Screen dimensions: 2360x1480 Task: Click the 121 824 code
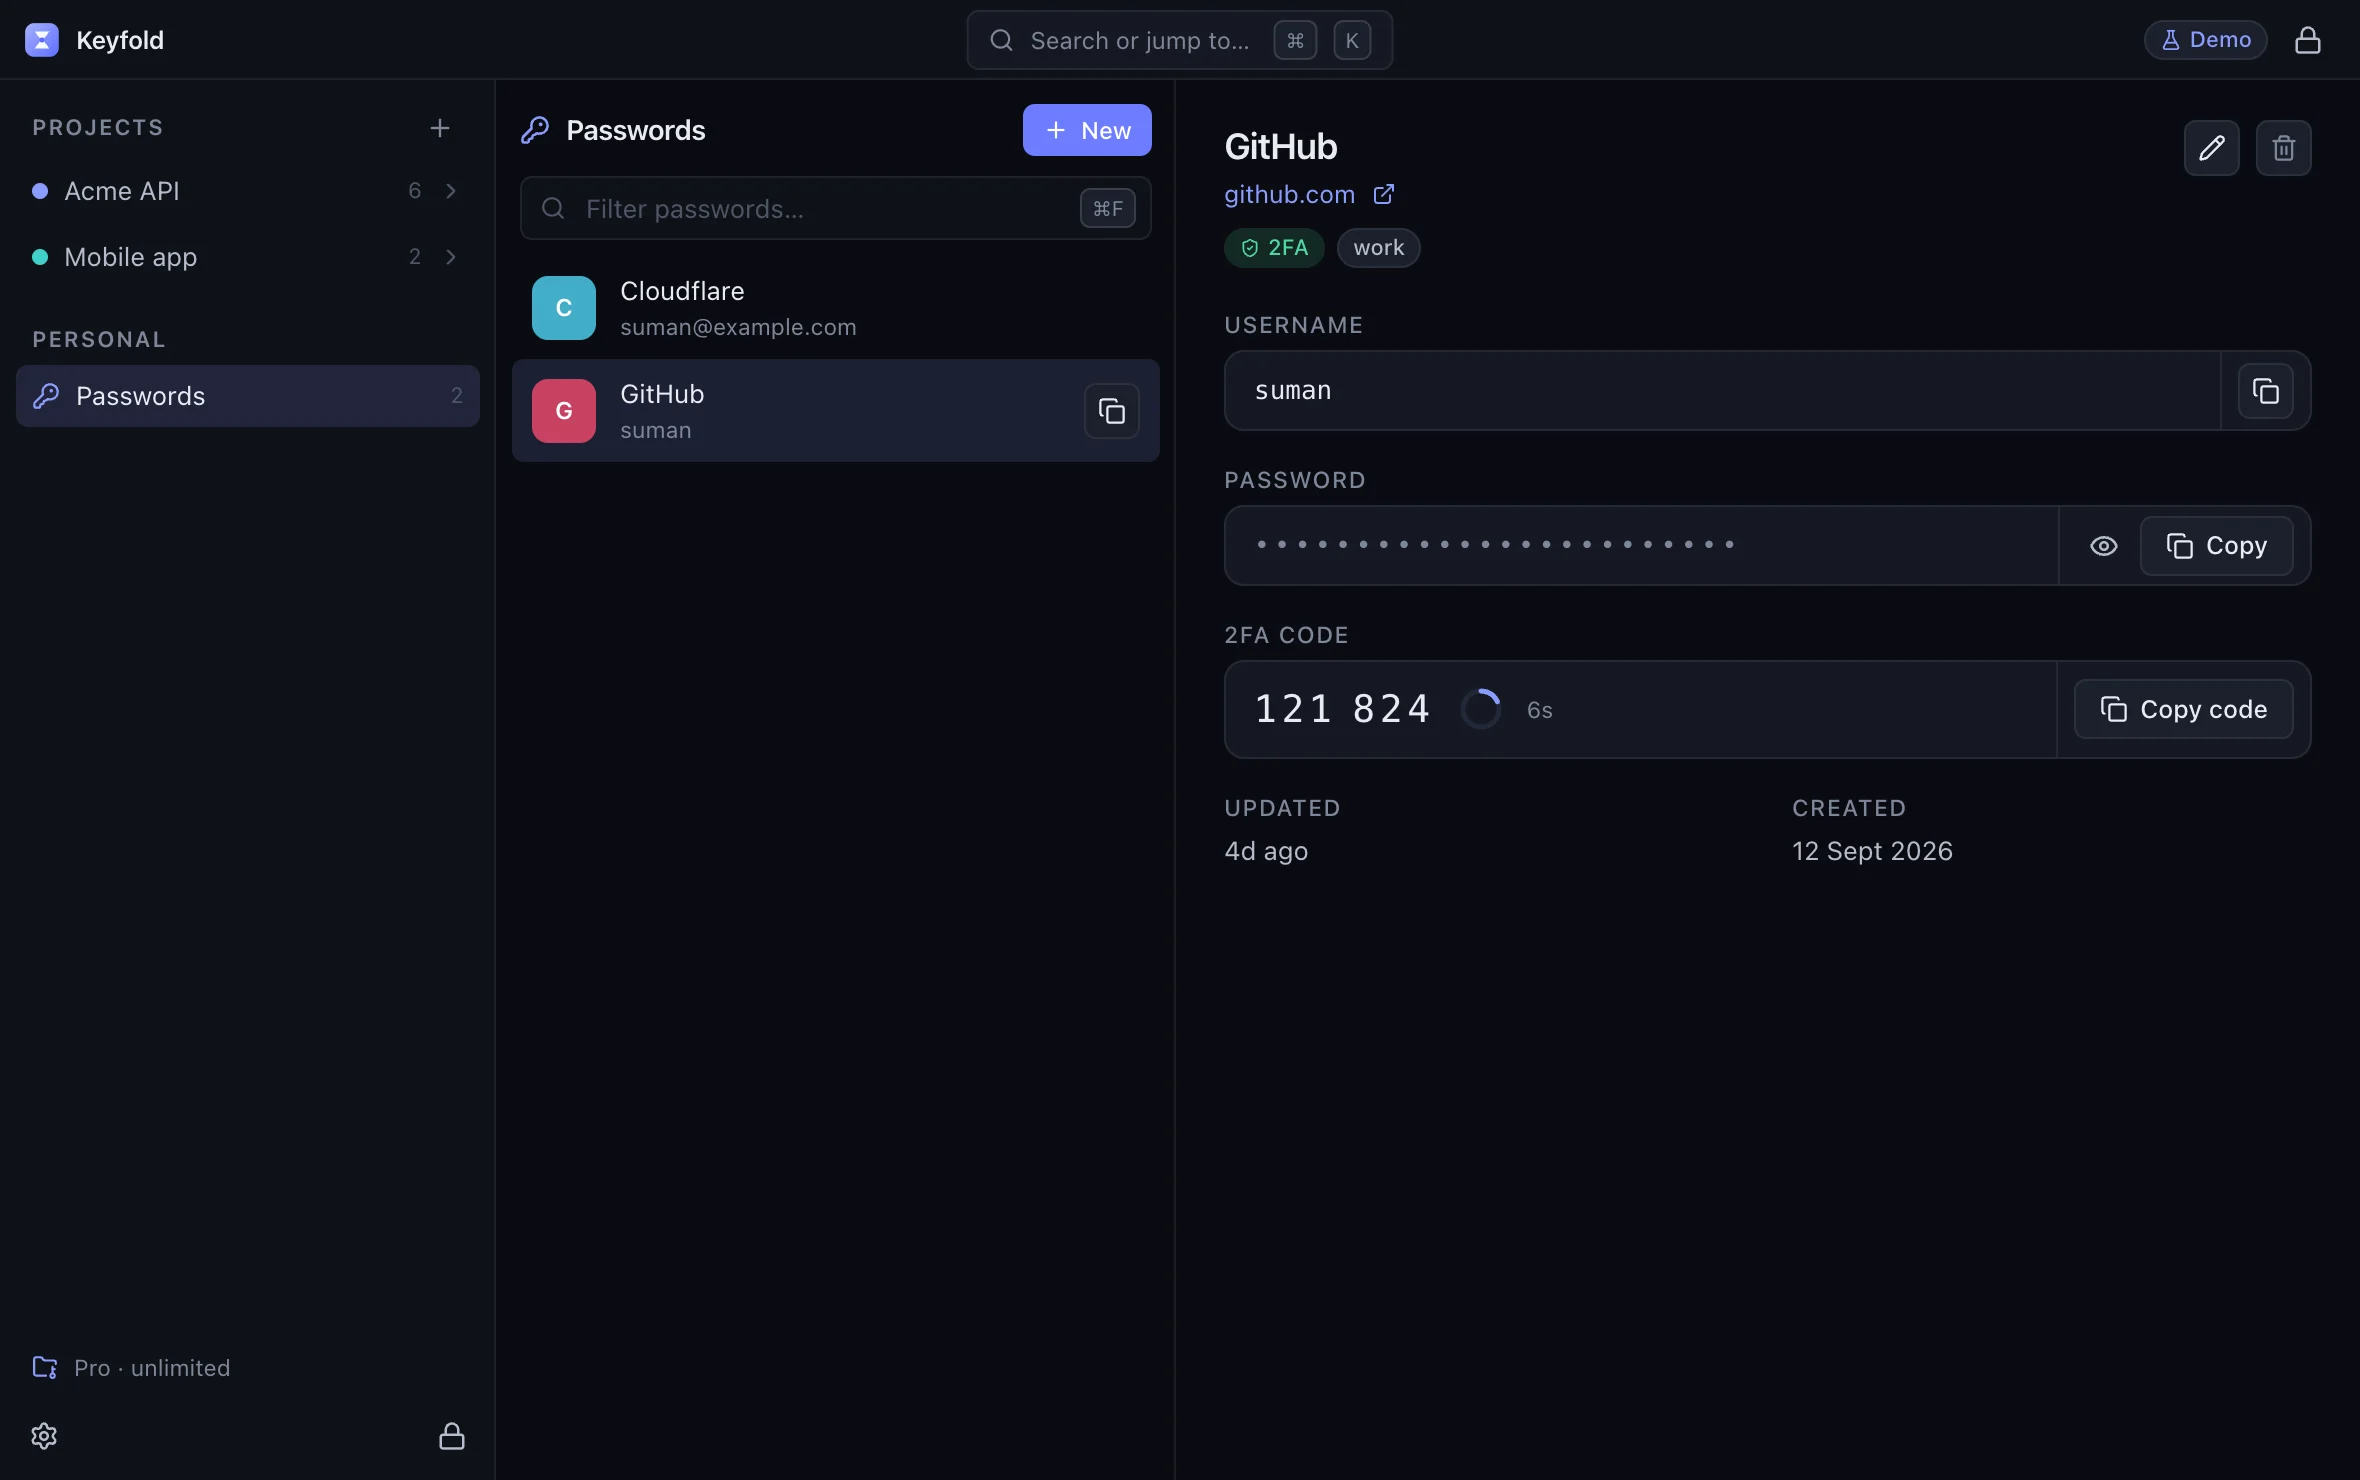[1342, 709]
